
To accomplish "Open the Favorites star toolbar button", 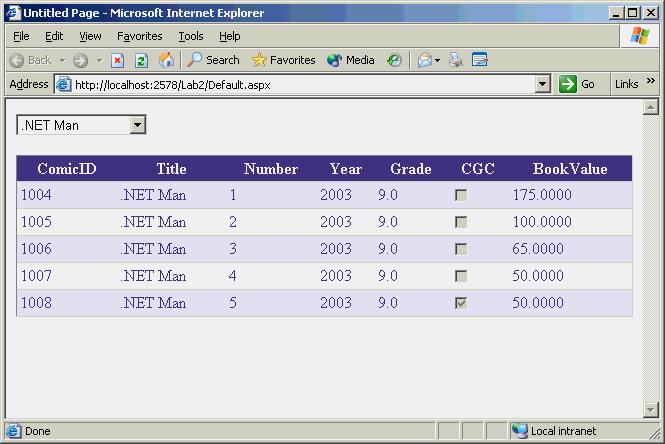I will click(283, 60).
